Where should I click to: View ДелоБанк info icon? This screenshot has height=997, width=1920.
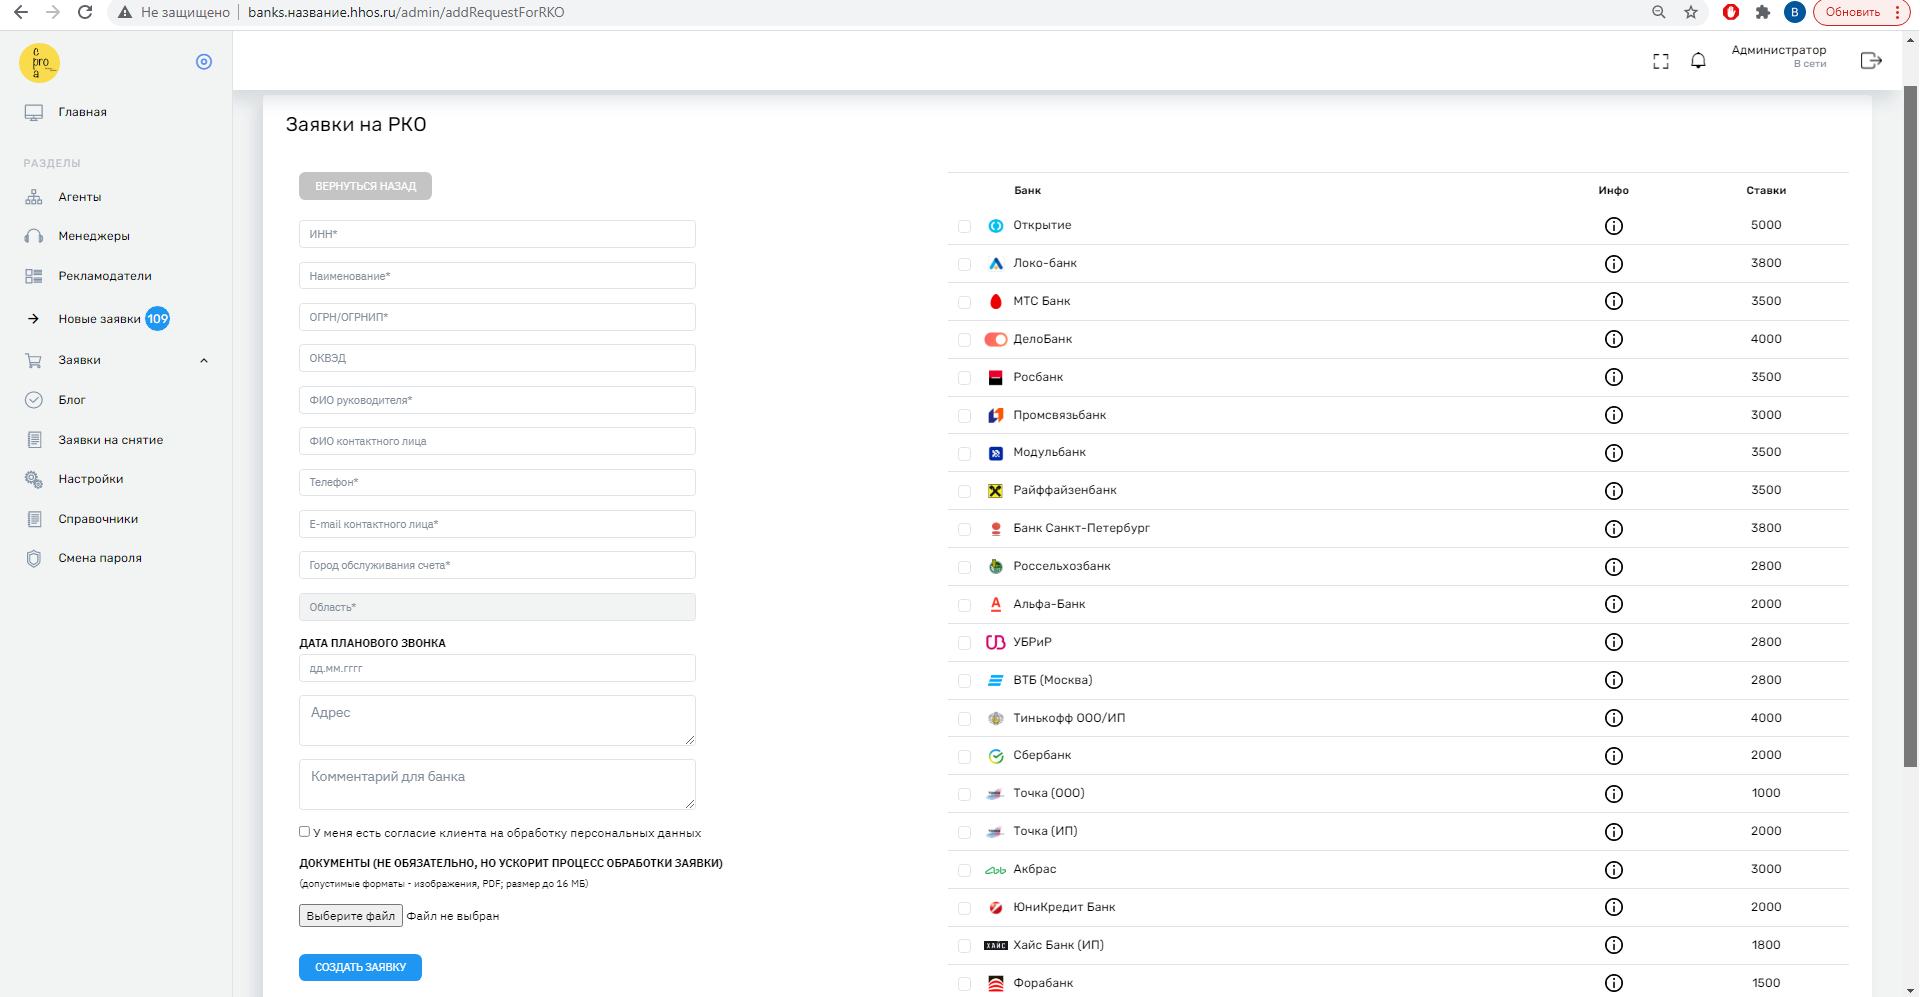pos(1613,339)
